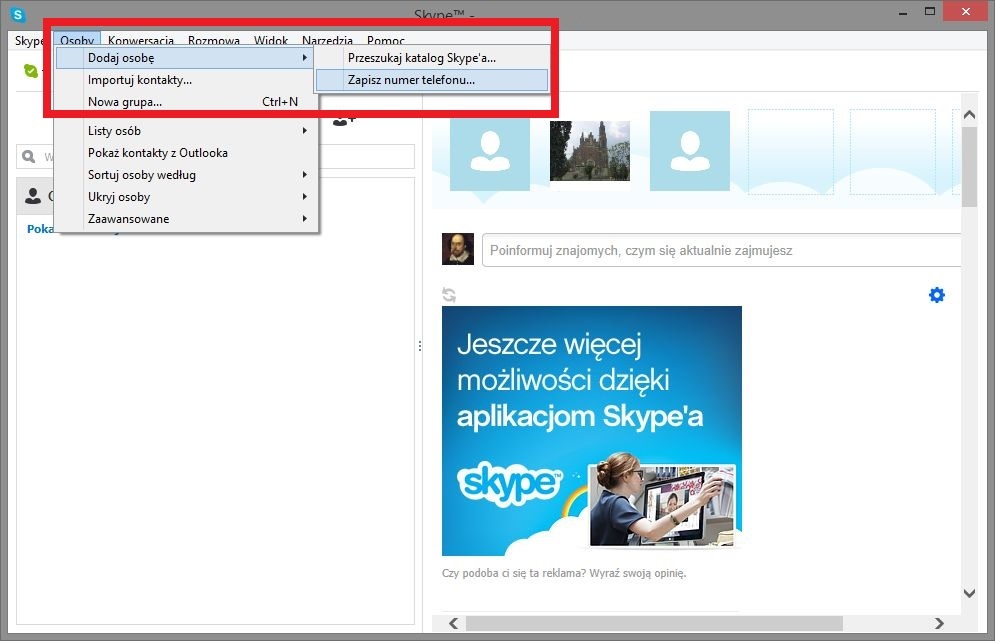This screenshot has width=995, height=641.
Task: Expand Sortuj osoby według submenu
Action: [187, 175]
